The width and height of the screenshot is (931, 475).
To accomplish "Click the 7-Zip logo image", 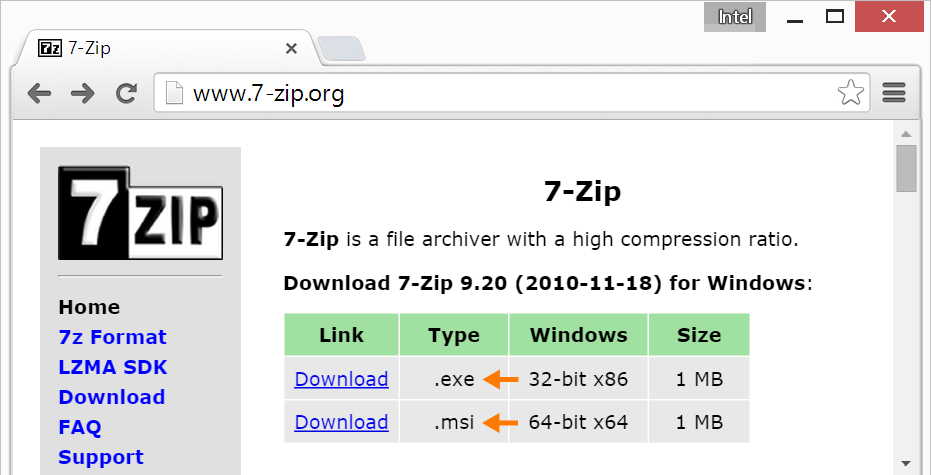I will 140,213.
